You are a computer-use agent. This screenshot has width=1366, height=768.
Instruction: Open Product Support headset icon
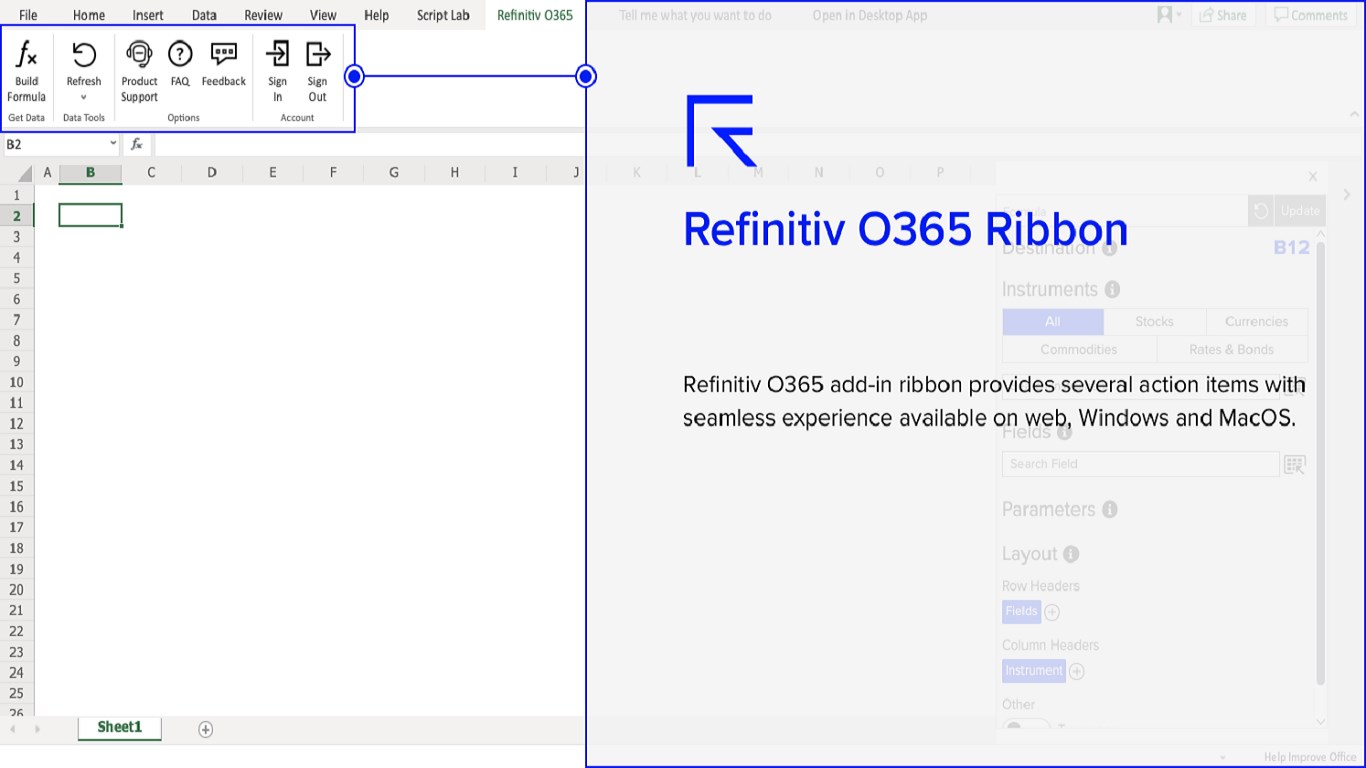(139, 54)
